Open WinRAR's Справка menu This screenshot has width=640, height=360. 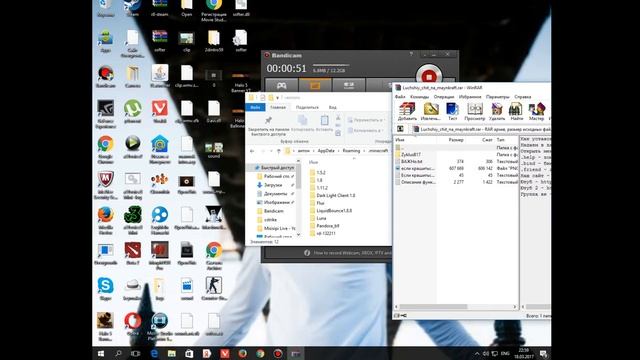[522, 97]
